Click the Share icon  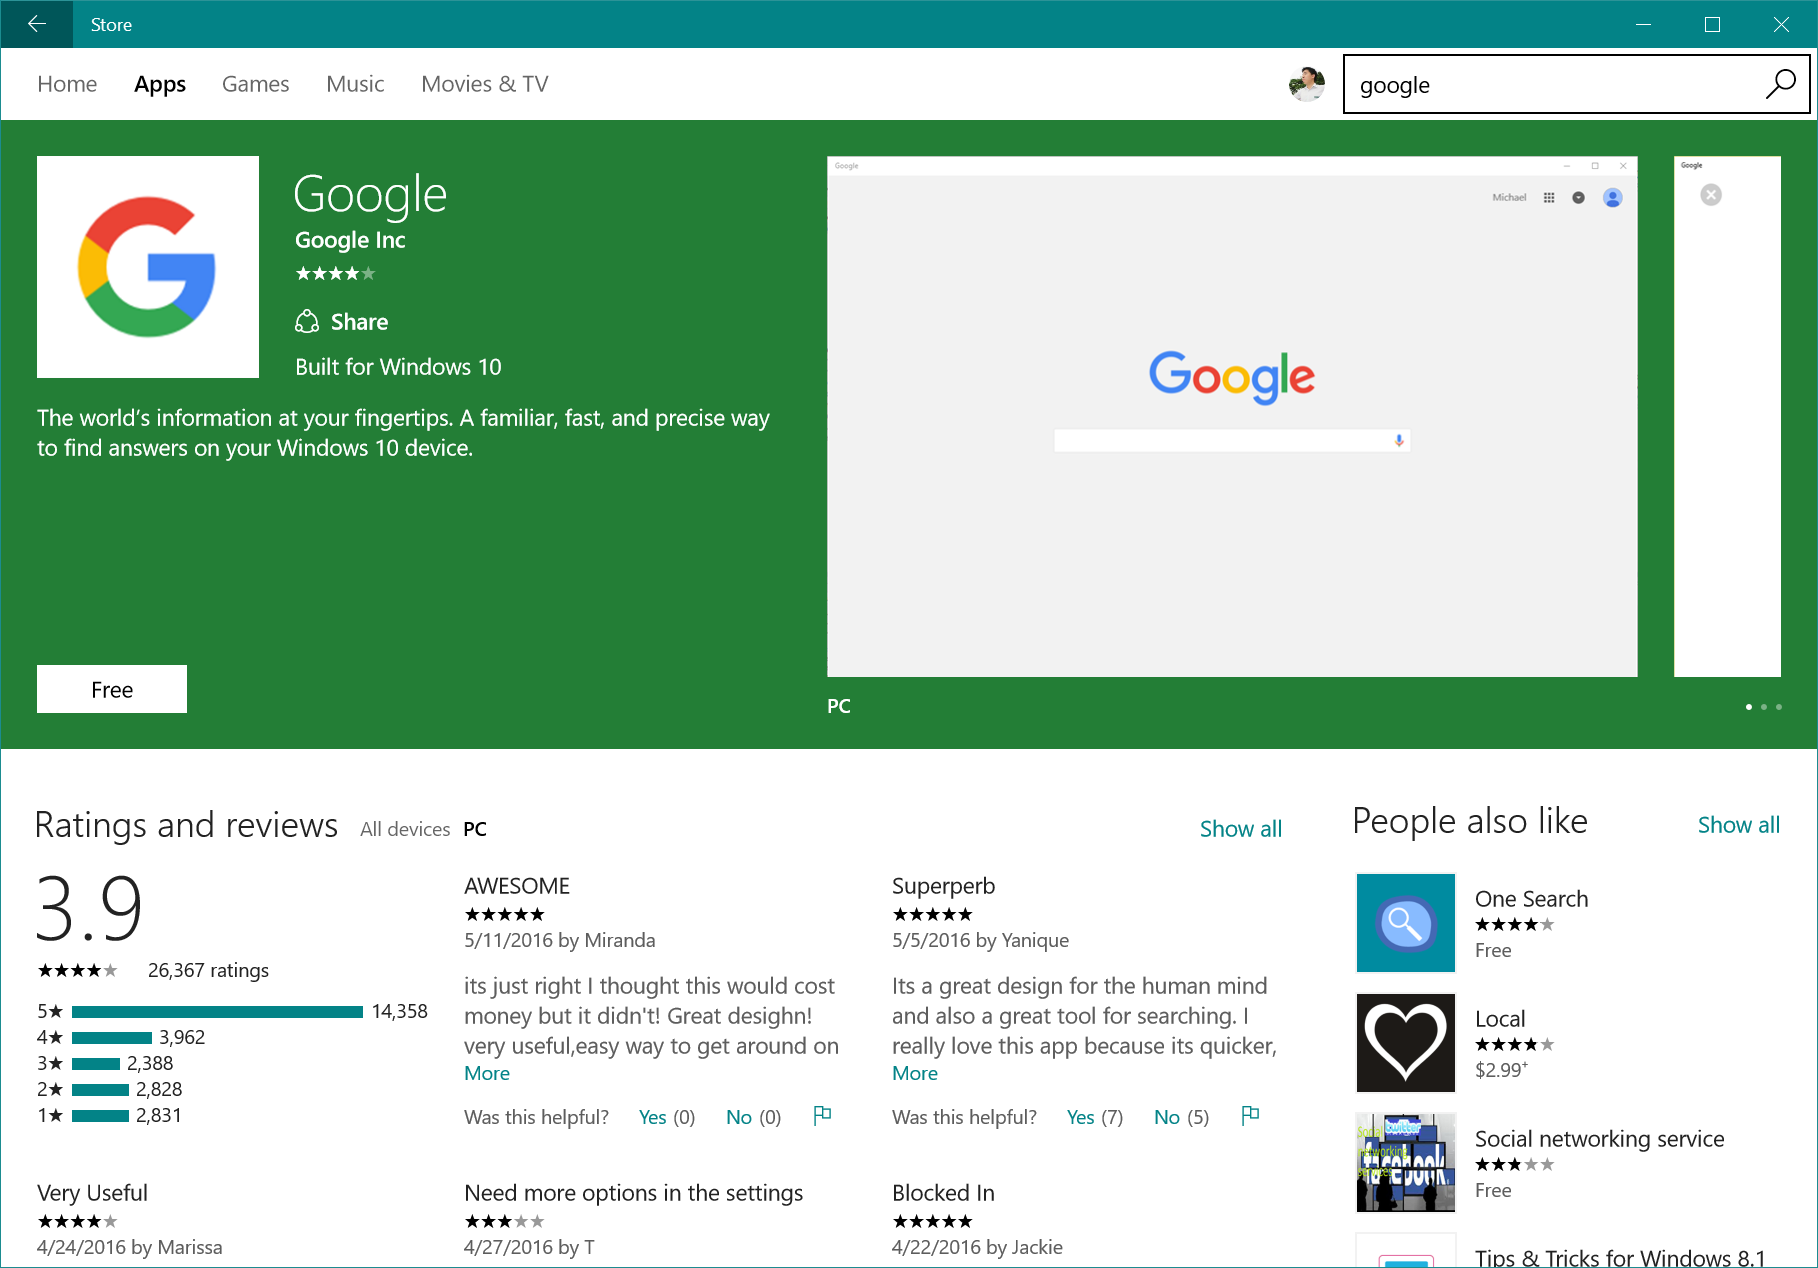[x=307, y=321]
